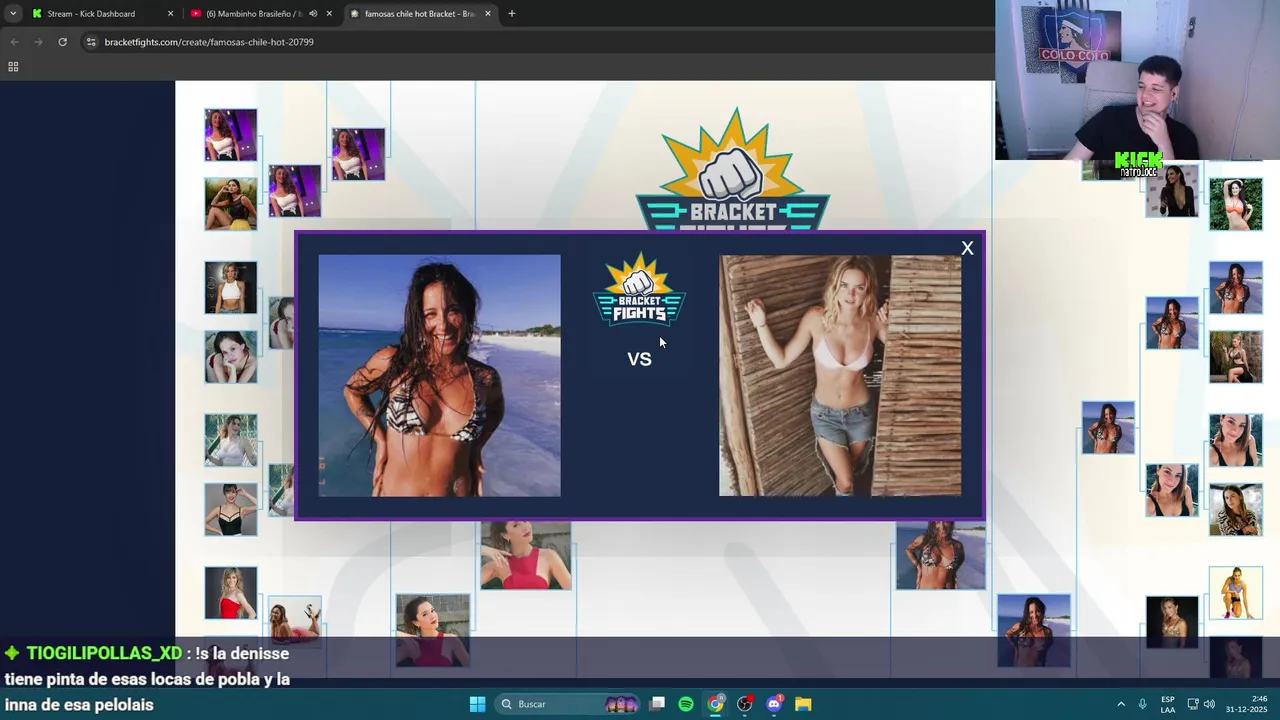Screen dimensions: 1280x720
Task: Mute the YouTube tab audio icon
Action: (312, 14)
